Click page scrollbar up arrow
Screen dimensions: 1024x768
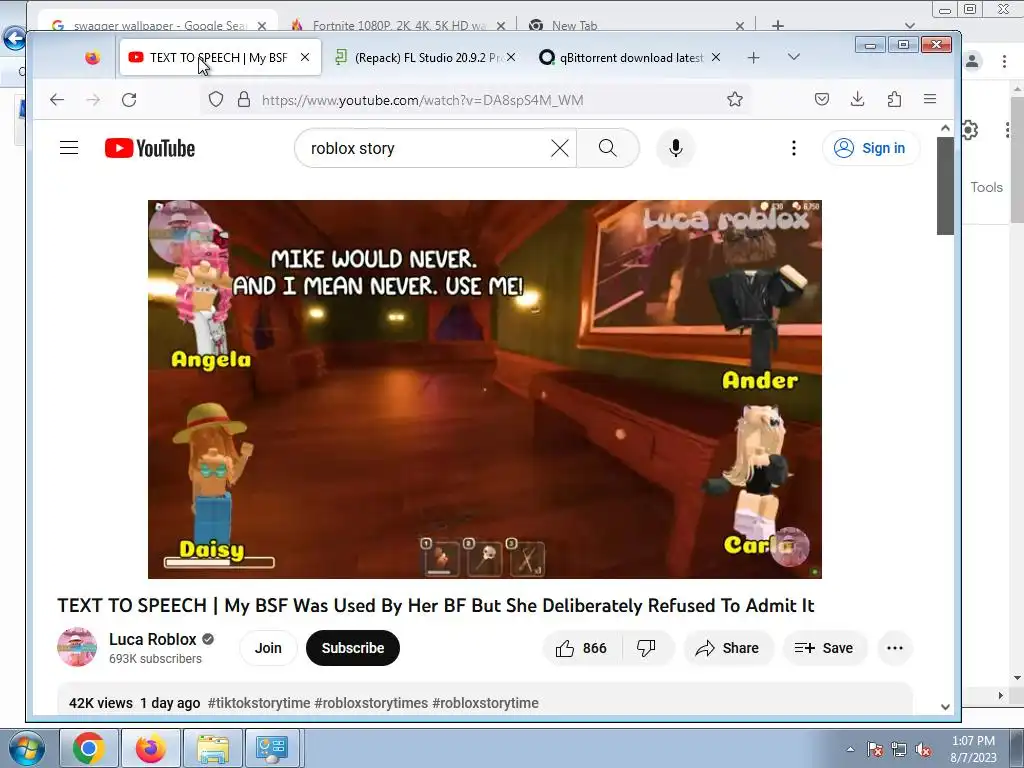coord(945,128)
